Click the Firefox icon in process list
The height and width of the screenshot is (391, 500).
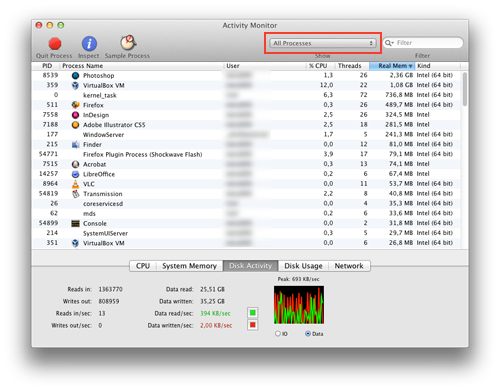coord(76,105)
